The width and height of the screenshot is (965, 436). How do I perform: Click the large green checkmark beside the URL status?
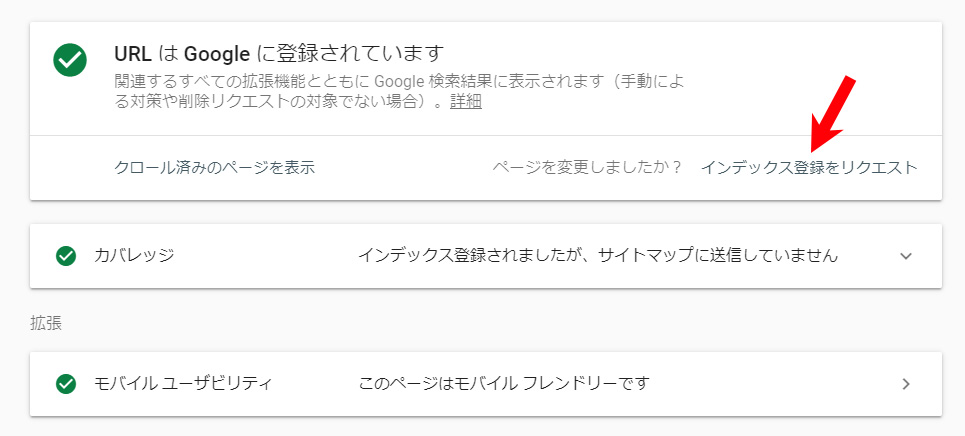(x=70, y=60)
